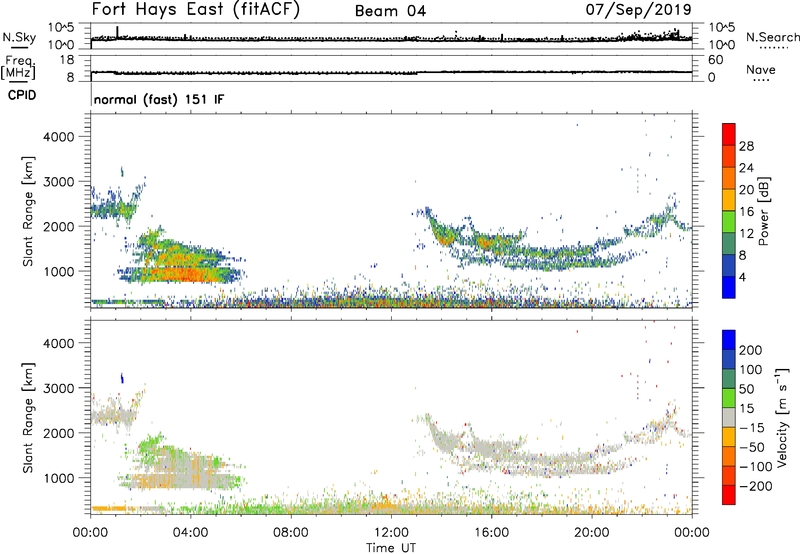Select the 'Beam 04' label

[x=390, y=11]
